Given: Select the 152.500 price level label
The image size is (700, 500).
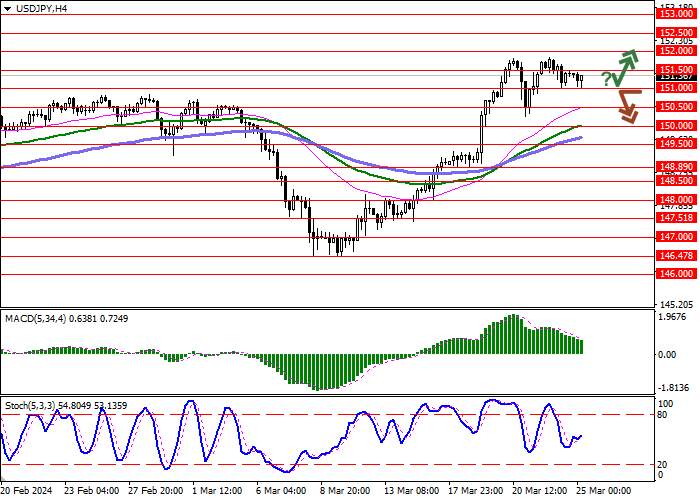Looking at the screenshot, I should (676, 33).
